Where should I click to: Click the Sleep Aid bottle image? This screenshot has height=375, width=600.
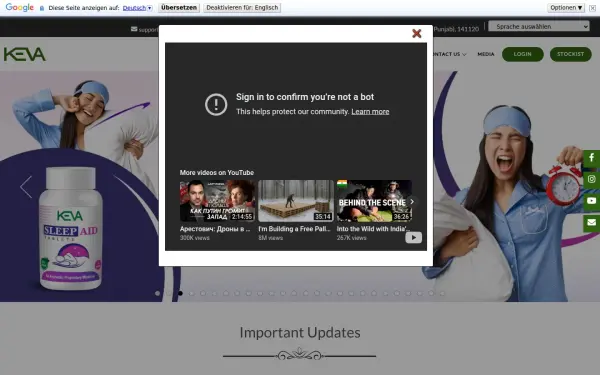pyautogui.click(x=70, y=228)
